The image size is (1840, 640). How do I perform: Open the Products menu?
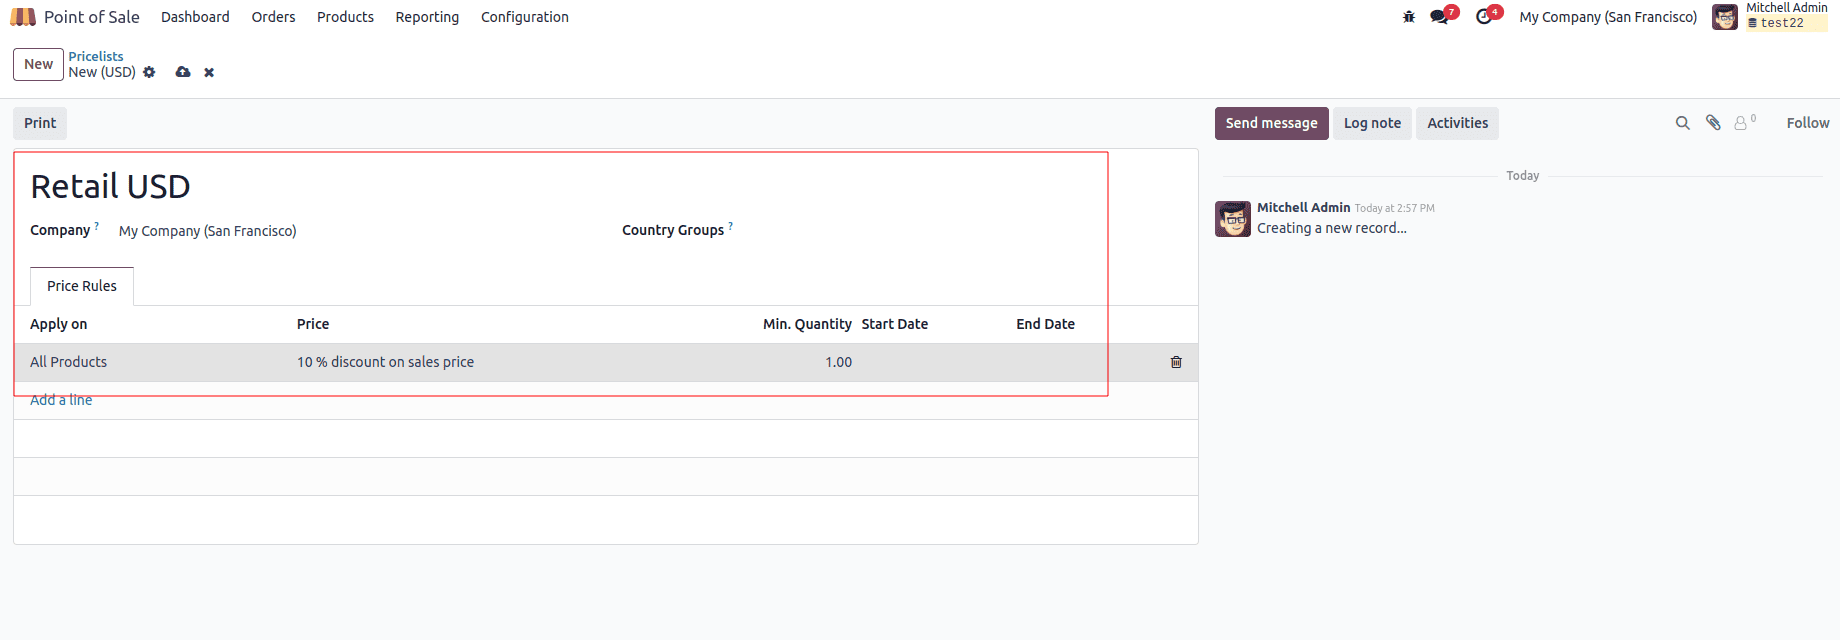pyautogui.click(x=345, y=17)
